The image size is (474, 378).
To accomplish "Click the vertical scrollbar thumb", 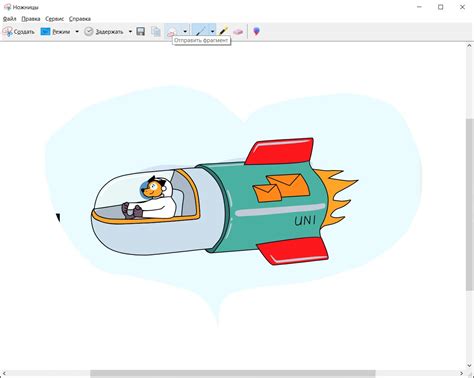I will pyautogui.click(x=469, y=204).
